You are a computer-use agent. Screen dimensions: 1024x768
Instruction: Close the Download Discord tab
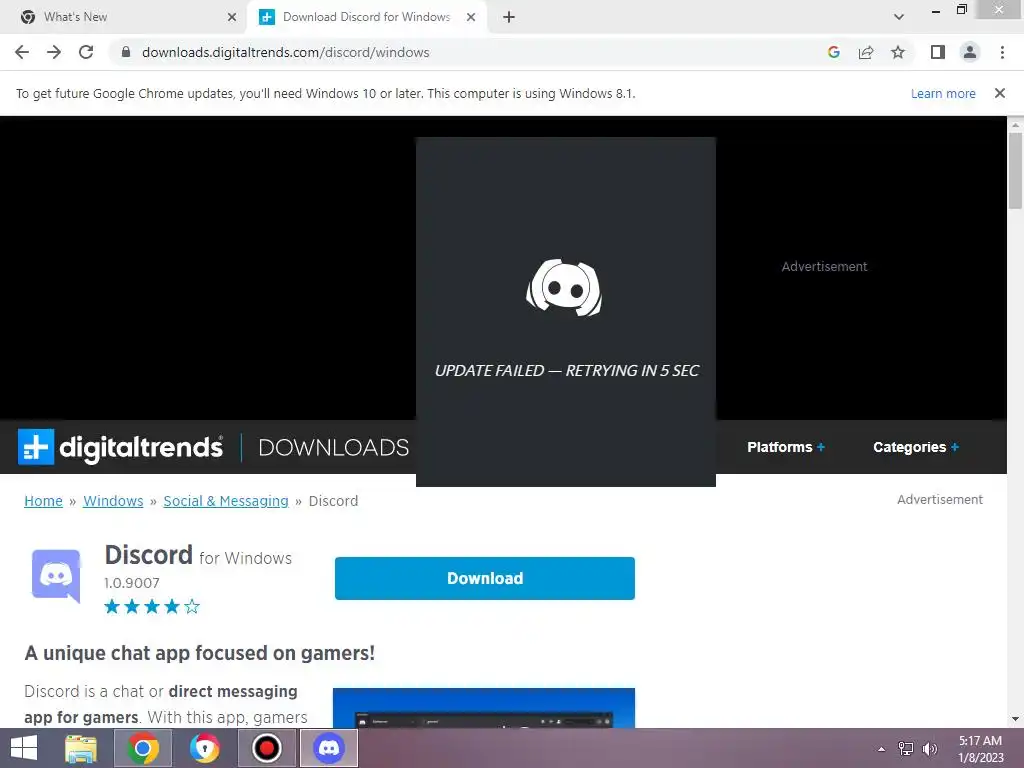(x=471, y=17)
